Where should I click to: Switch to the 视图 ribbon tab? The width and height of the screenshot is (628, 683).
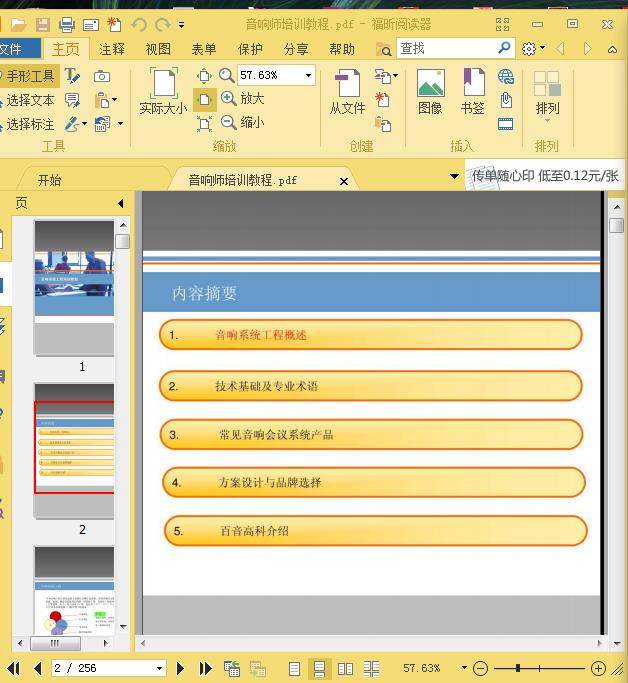(x=158, y=49)
